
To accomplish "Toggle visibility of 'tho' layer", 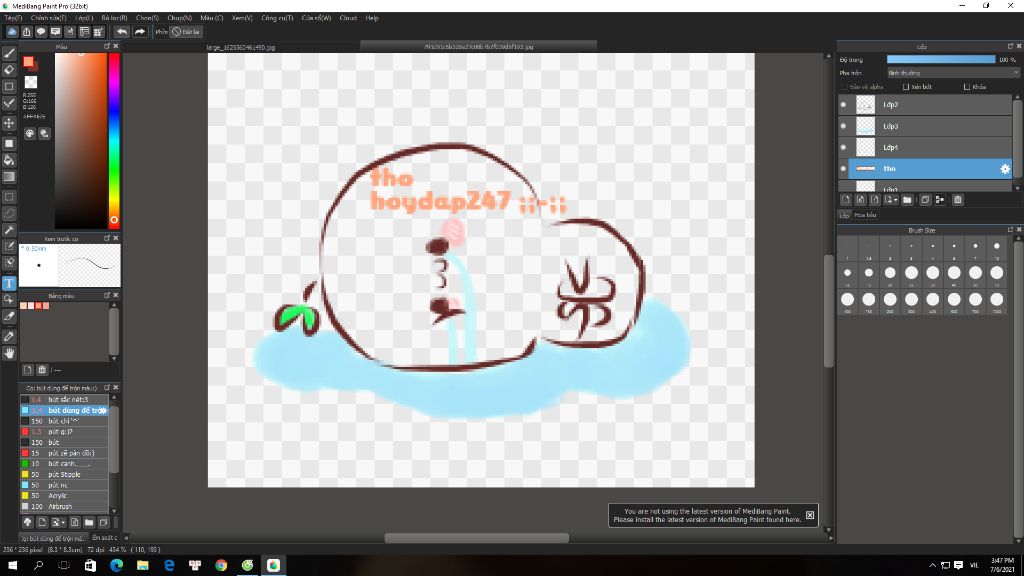I will tap(843, 168).
